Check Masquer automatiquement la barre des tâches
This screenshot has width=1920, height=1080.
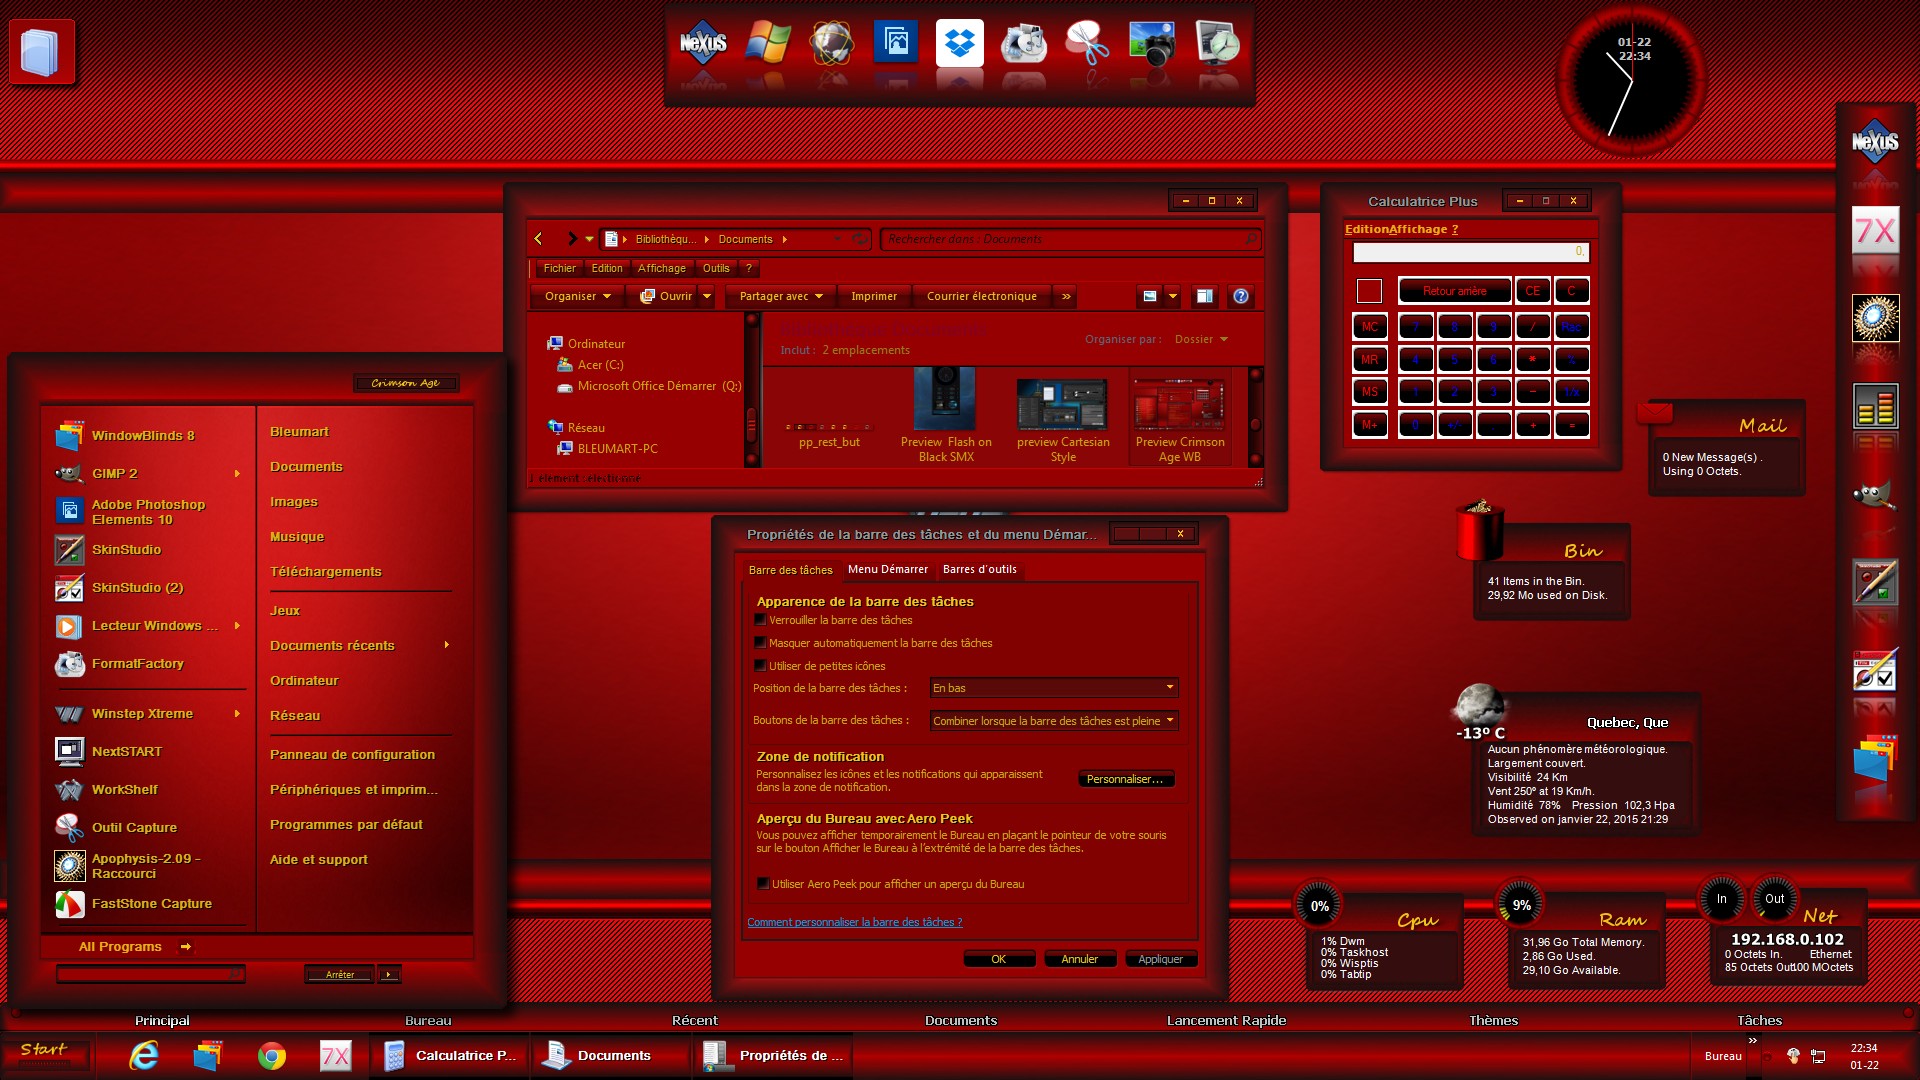point(761,643)
